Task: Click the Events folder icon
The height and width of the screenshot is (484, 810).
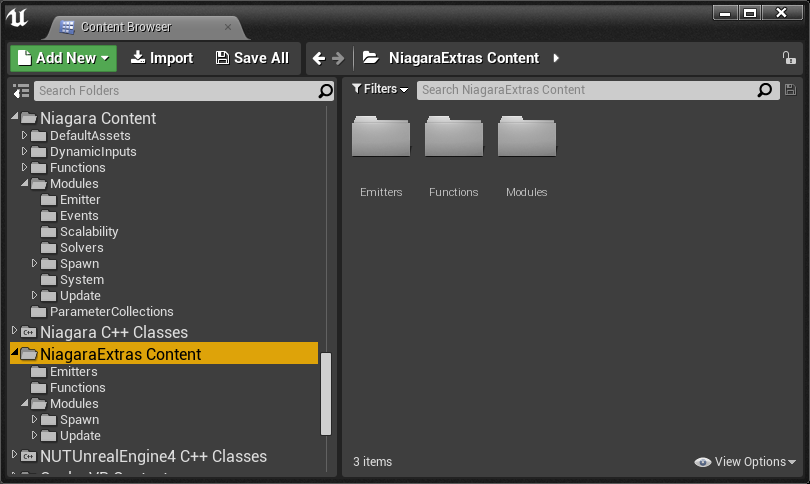Action: click(x=49, y=215)
